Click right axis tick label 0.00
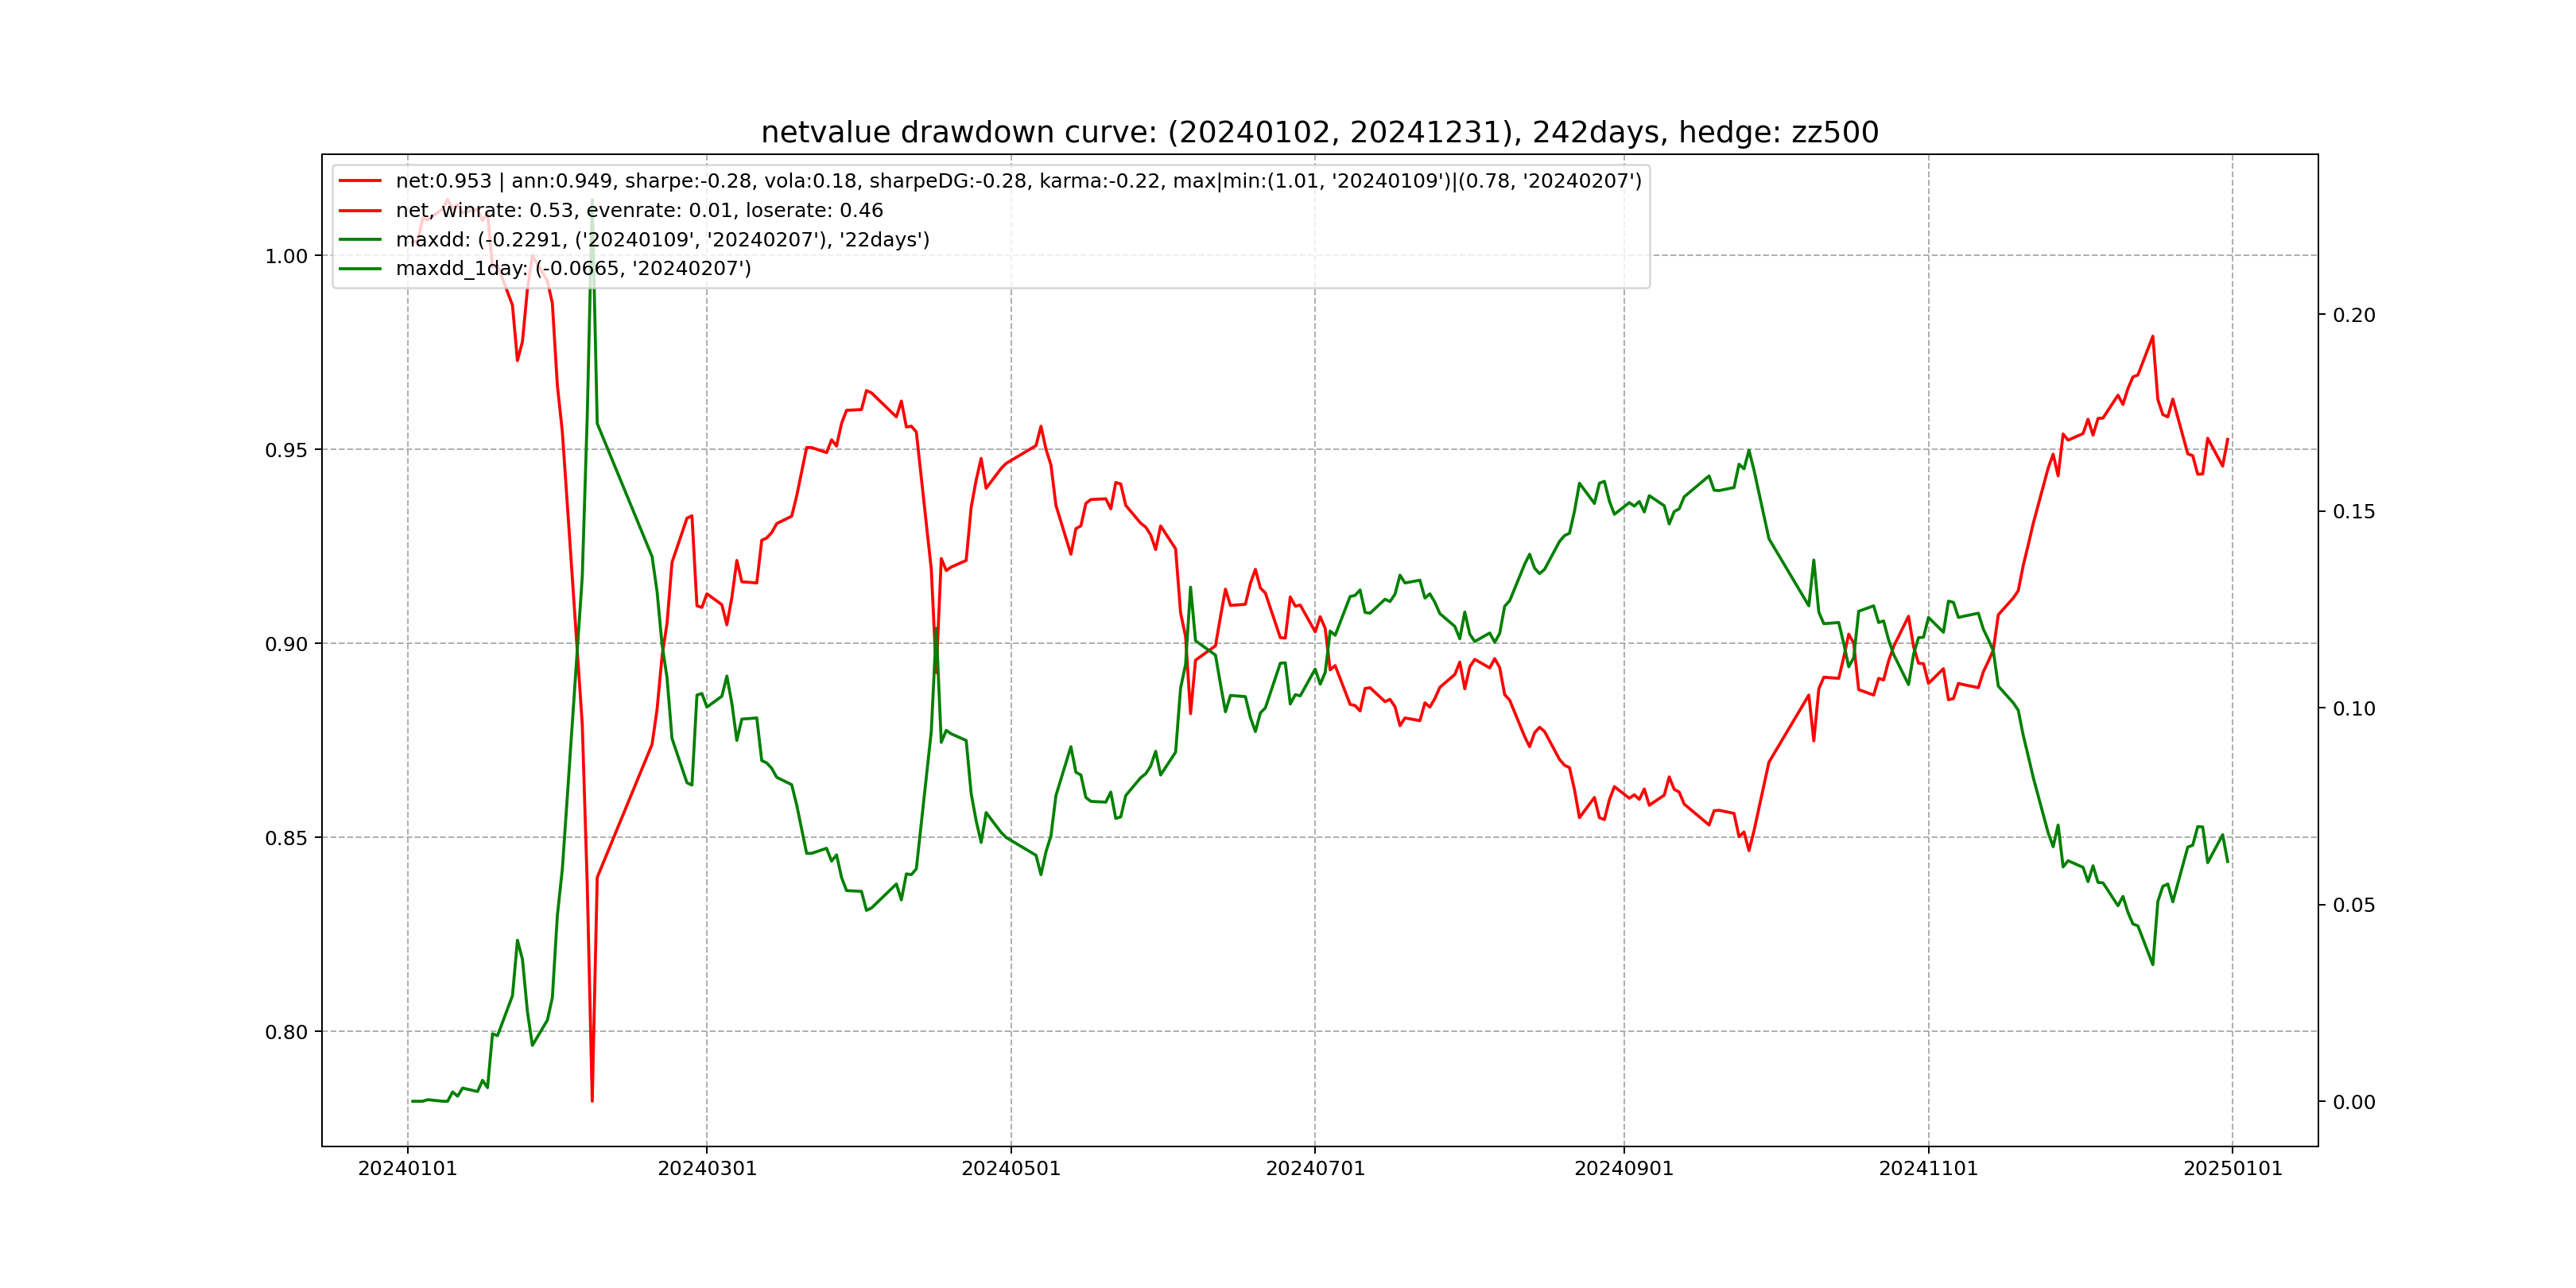Screen dimensions: 2576x1288 tap(2354, 1102)
